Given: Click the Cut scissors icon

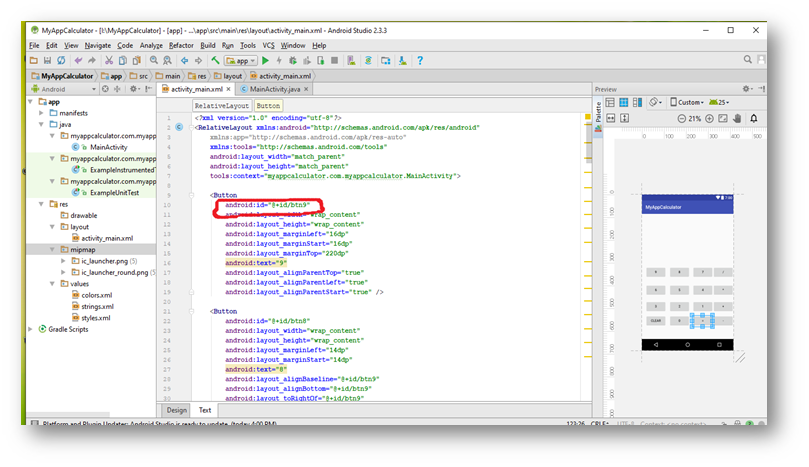Looking at the screenshot, I should [109, 60].
